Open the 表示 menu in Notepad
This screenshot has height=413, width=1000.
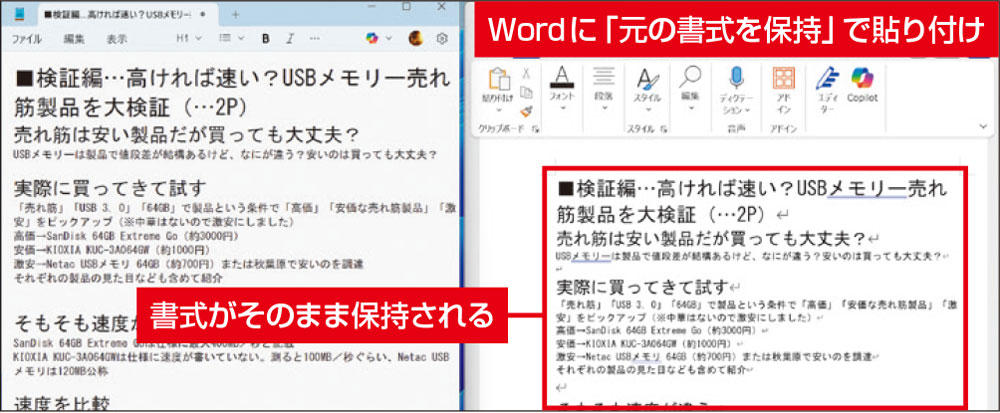click(x=117, y=39)
